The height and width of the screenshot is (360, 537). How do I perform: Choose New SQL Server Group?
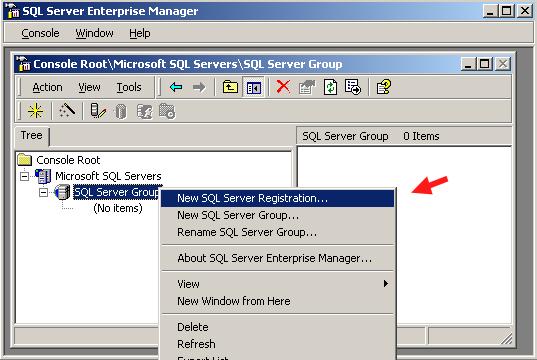pyautogui.click(x=278, y=215)
